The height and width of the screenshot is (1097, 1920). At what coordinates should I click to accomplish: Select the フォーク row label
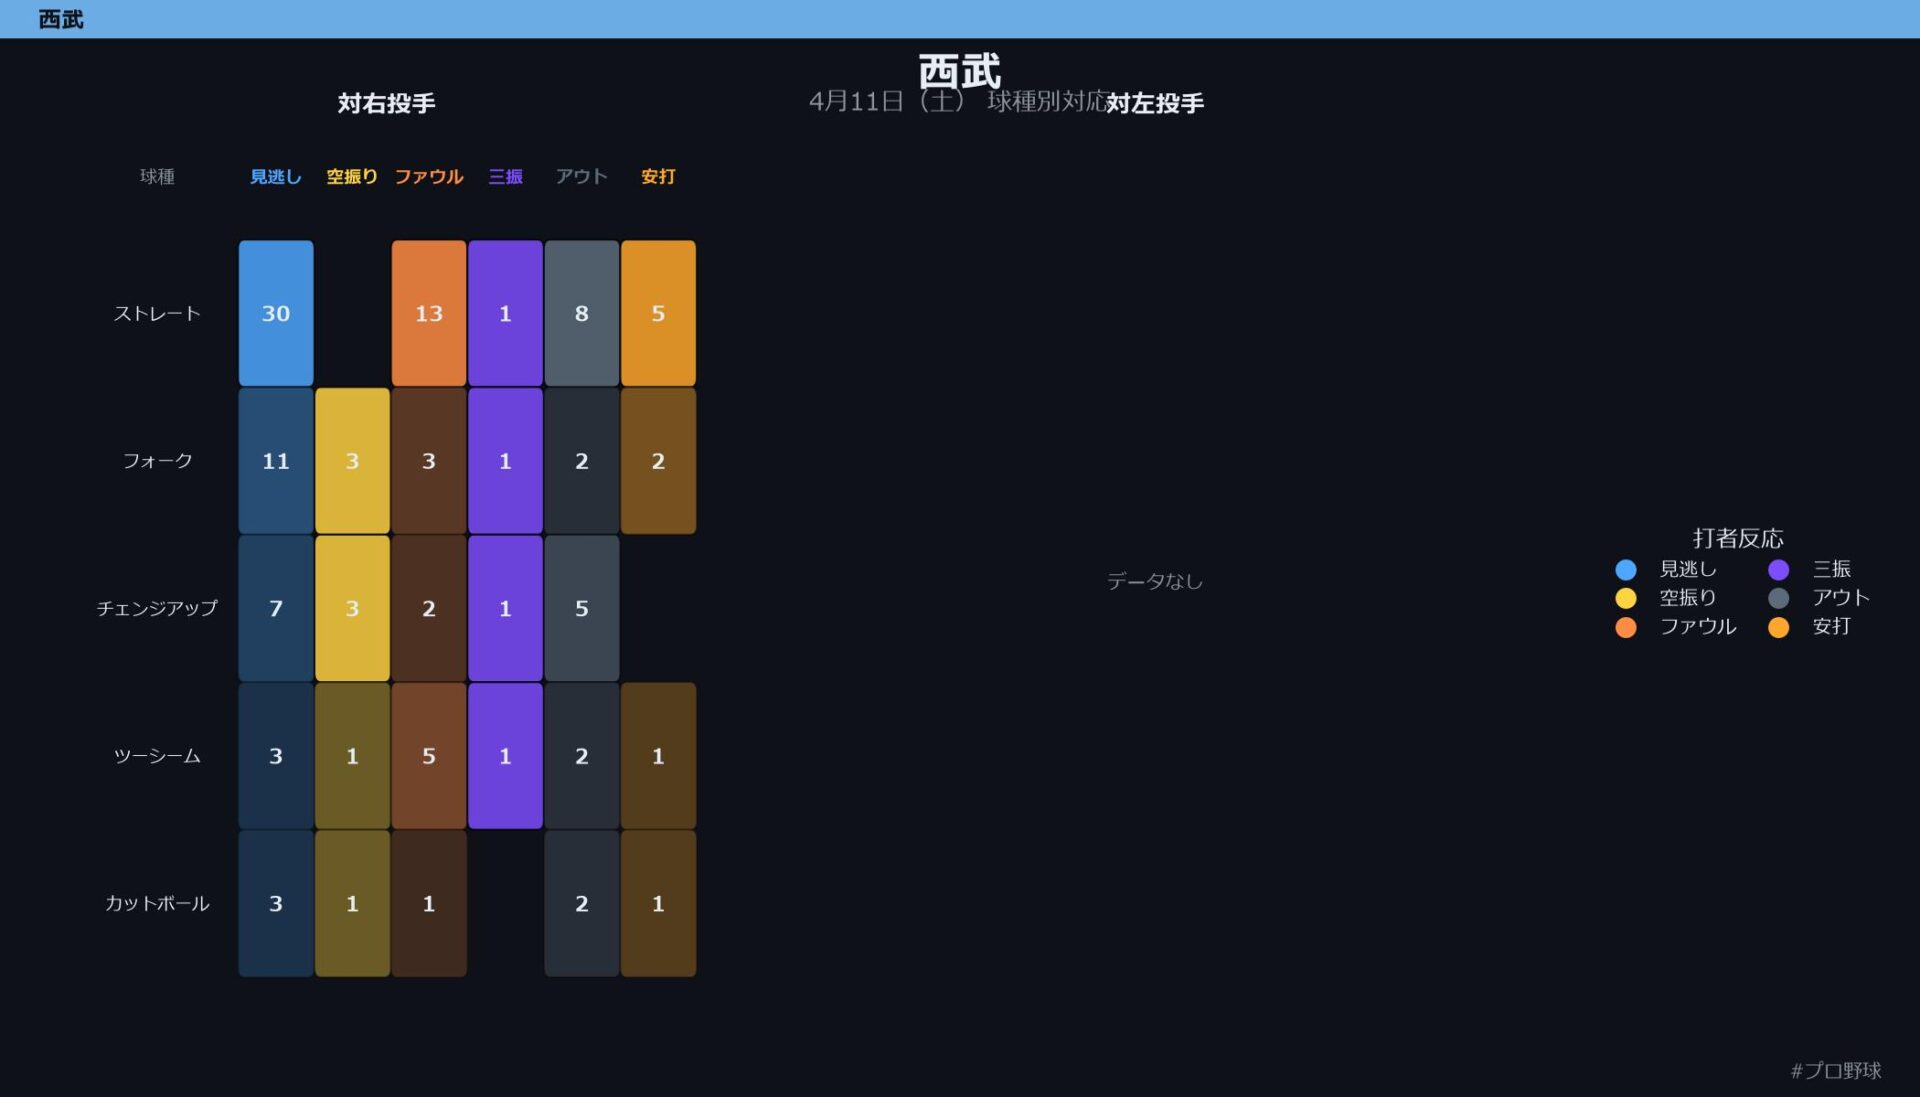(x=157, y=461)
